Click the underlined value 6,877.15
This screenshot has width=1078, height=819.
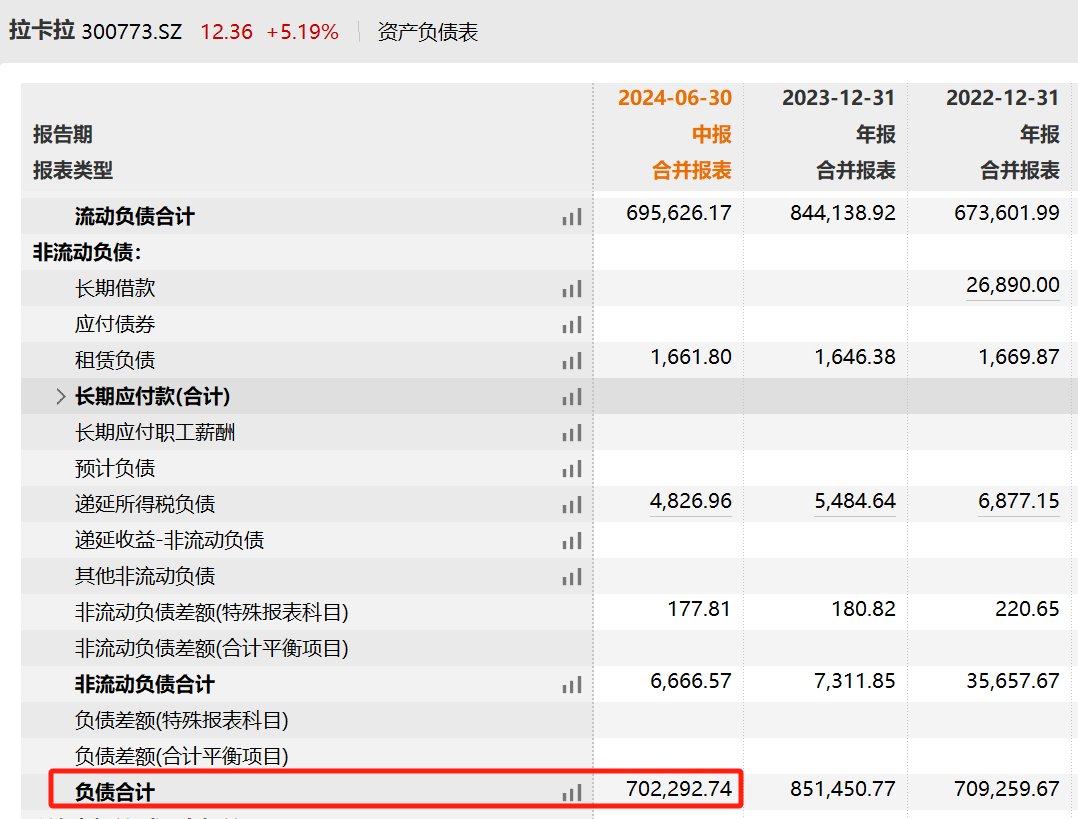pyautogui.click(x=1019, y=504)
